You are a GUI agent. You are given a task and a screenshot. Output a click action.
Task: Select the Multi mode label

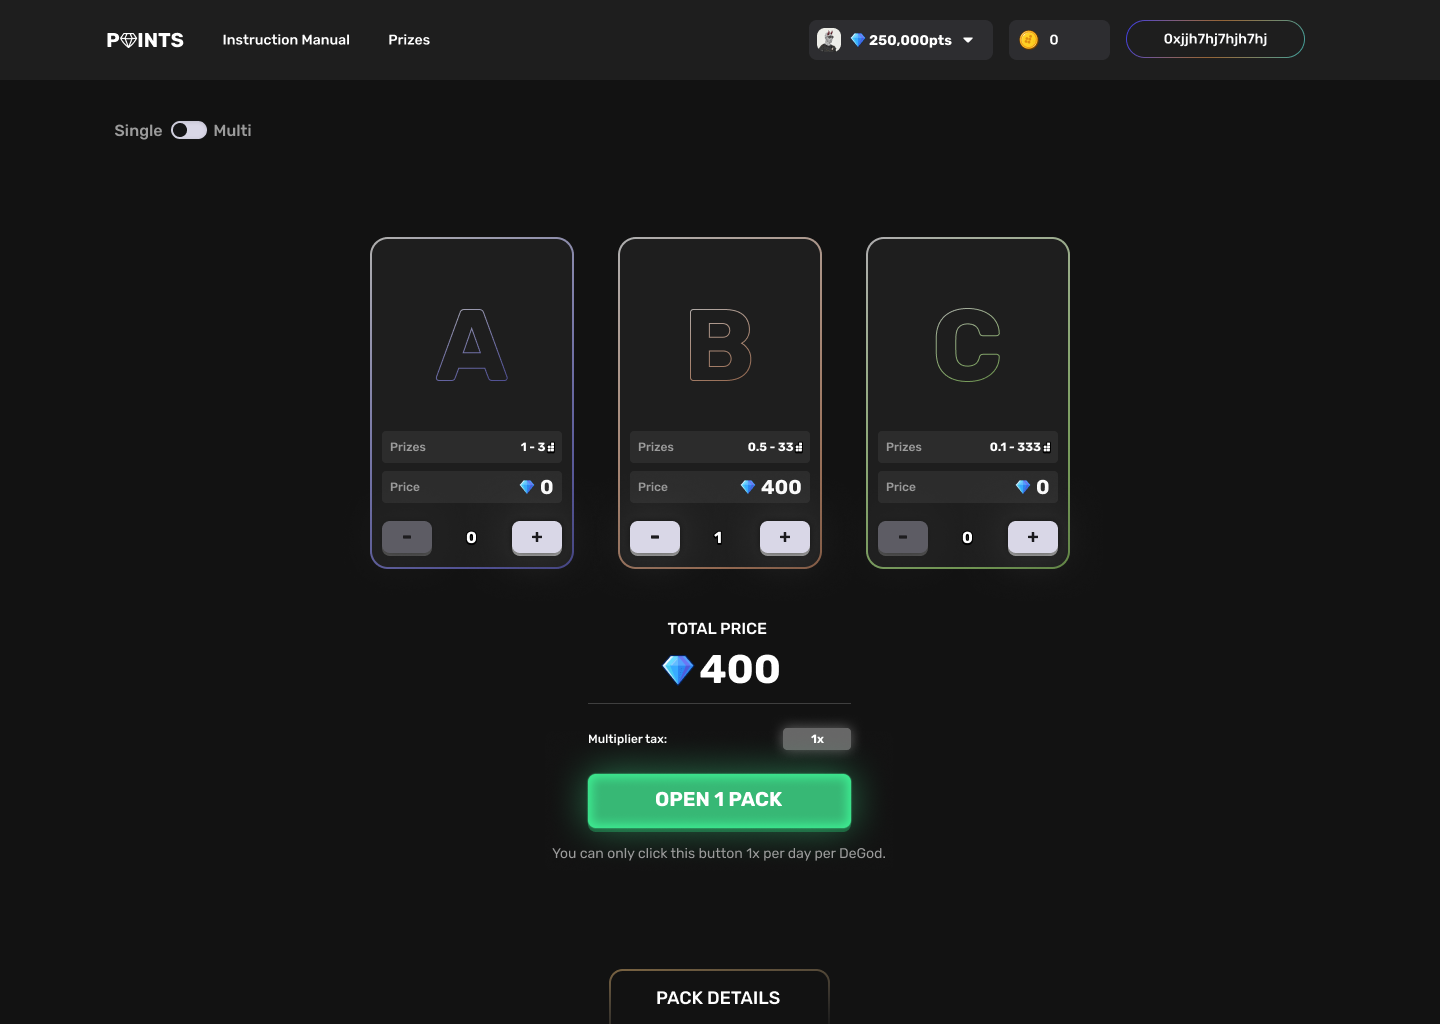point(232,130)
